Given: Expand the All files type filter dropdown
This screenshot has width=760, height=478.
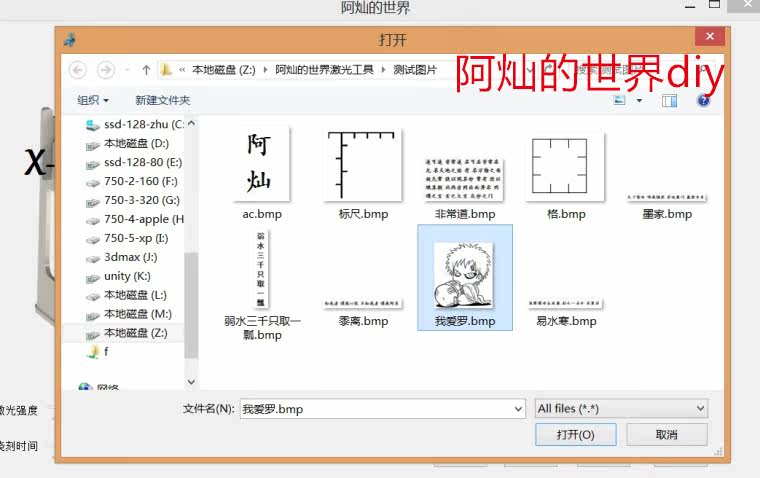Looking at the screenshot, I should coord(621,409).
